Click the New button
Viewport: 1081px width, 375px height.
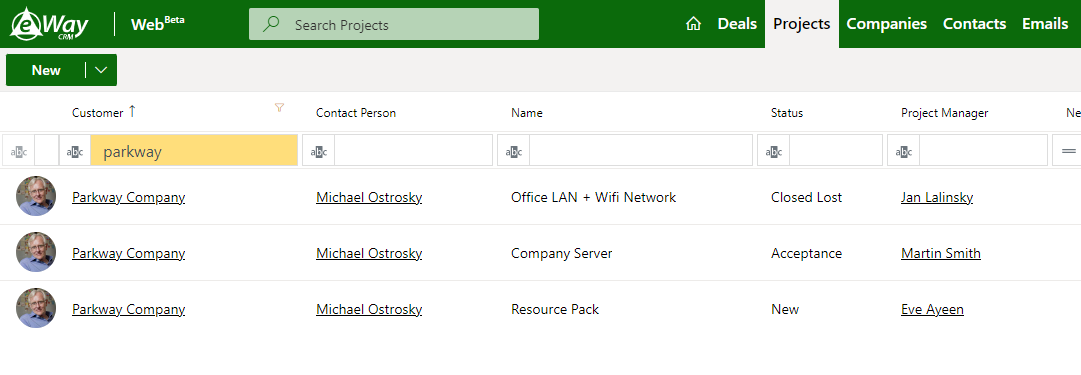[46, 70]
